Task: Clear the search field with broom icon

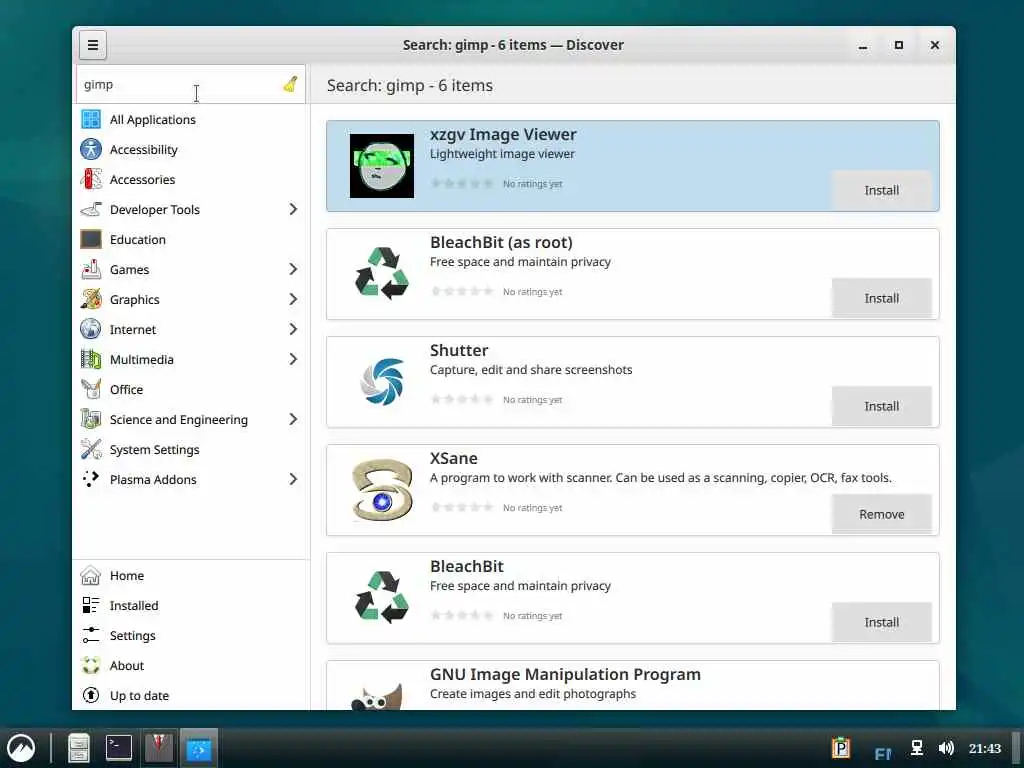Action: 291,84
